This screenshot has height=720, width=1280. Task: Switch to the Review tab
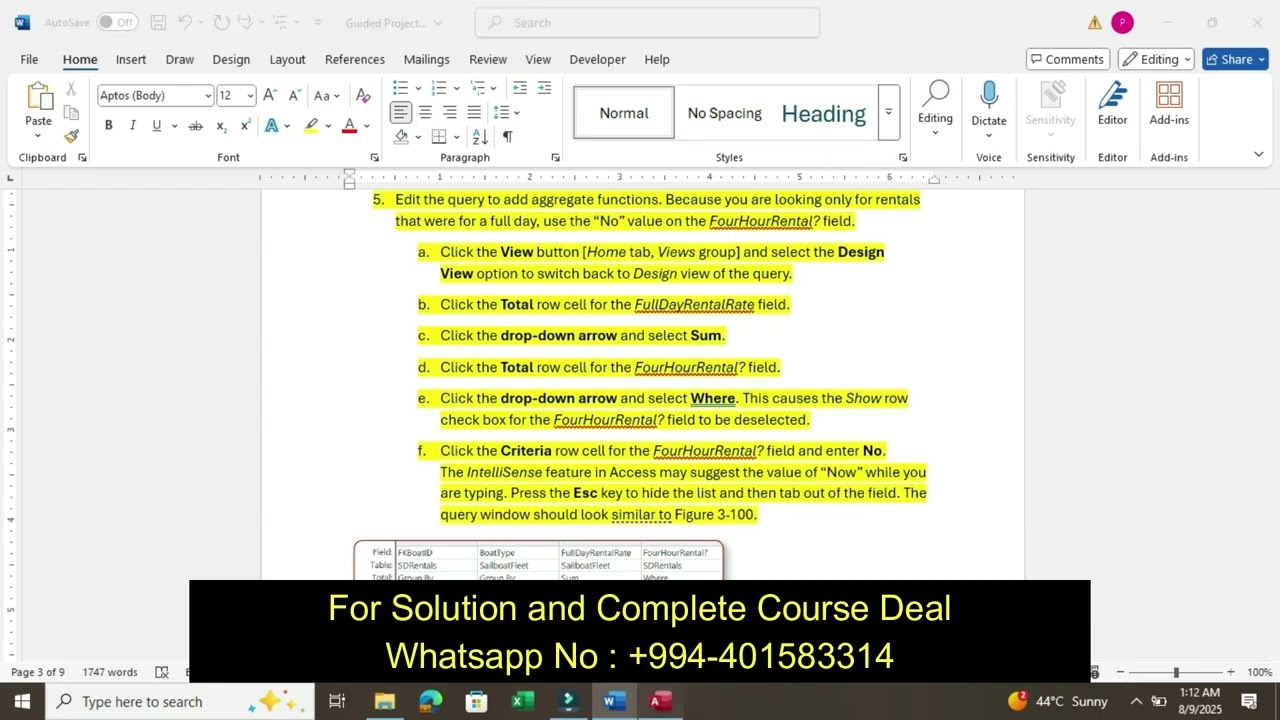pos(488,59)
